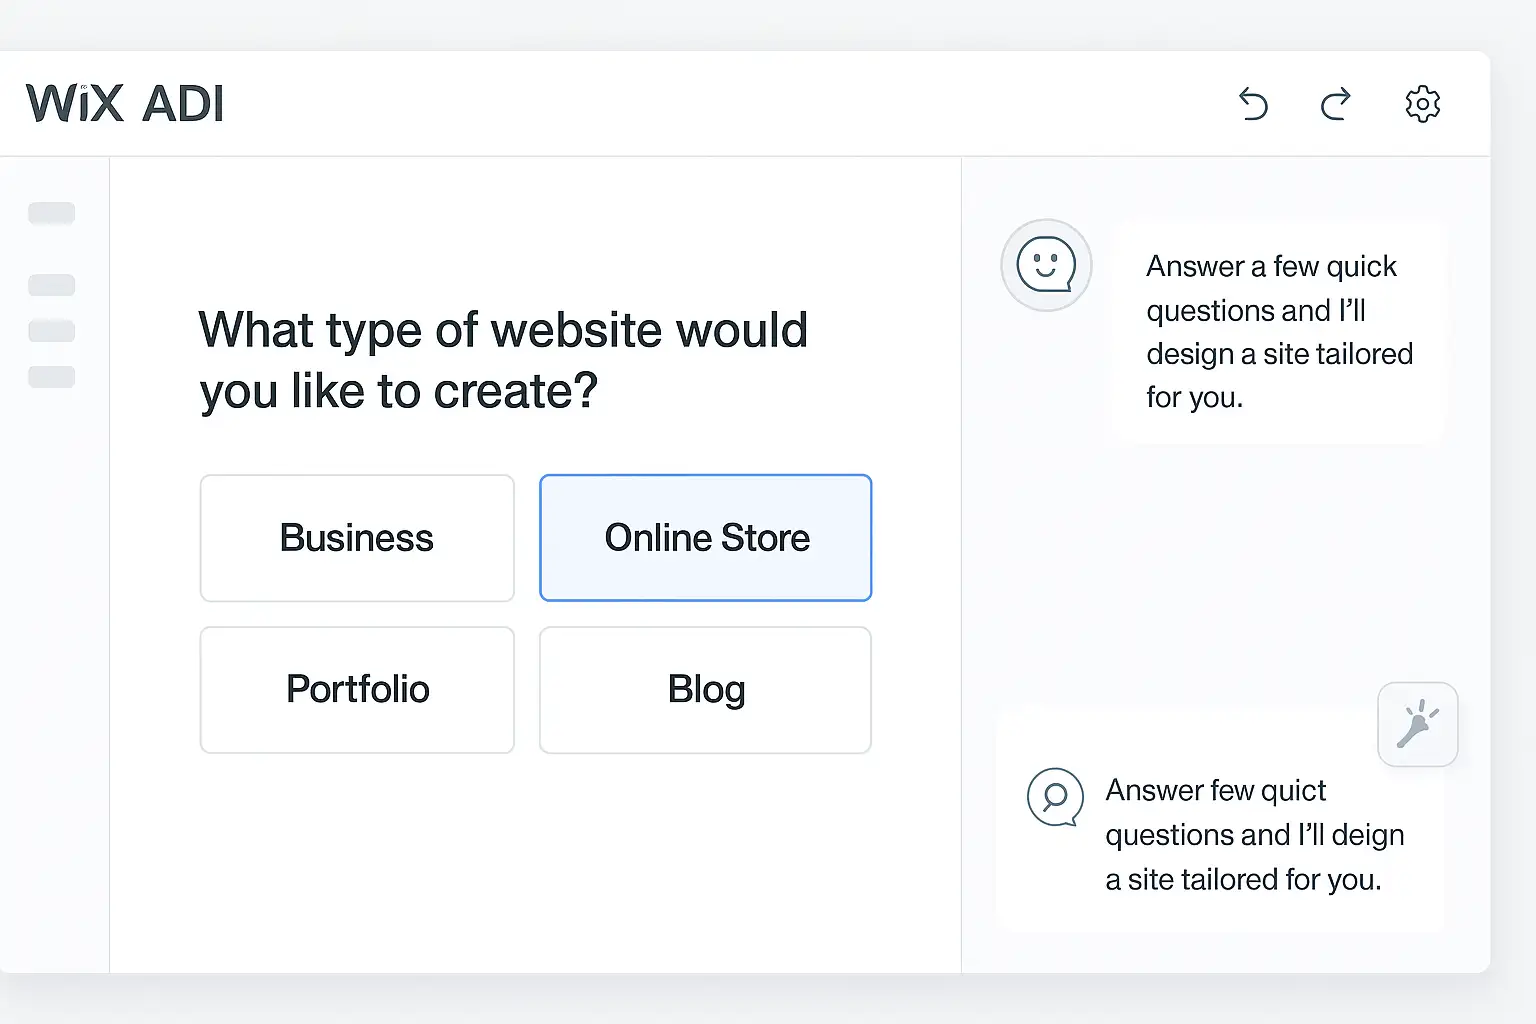Select the bottom sidebar placeholder item
Screen dimensions: 1536x1024
(x=52, y=377)
